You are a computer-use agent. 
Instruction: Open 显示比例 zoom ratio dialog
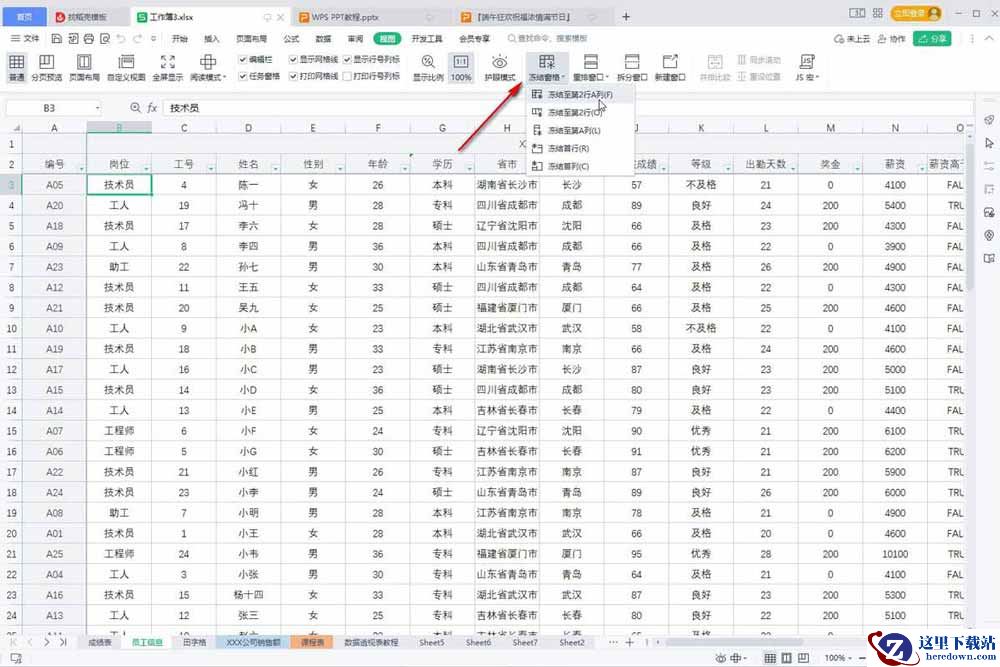428,68
